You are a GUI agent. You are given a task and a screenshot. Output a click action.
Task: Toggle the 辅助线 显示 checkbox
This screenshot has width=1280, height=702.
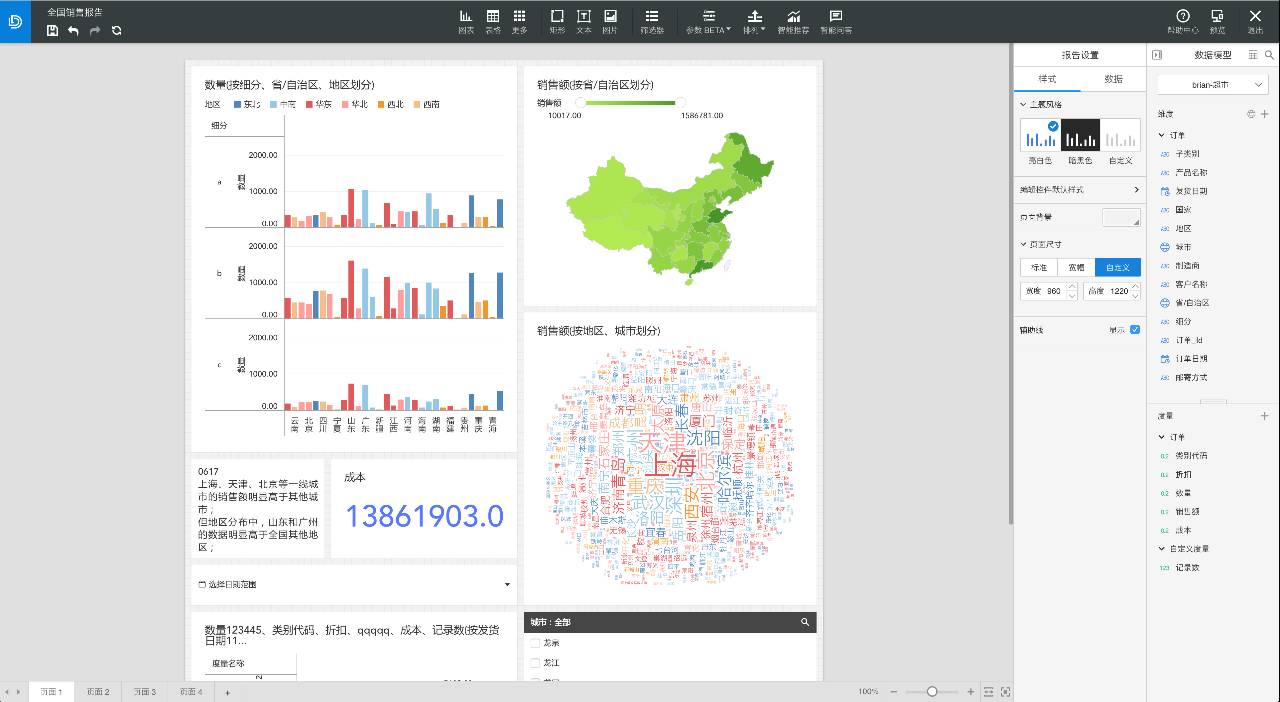click(1135, 329)
